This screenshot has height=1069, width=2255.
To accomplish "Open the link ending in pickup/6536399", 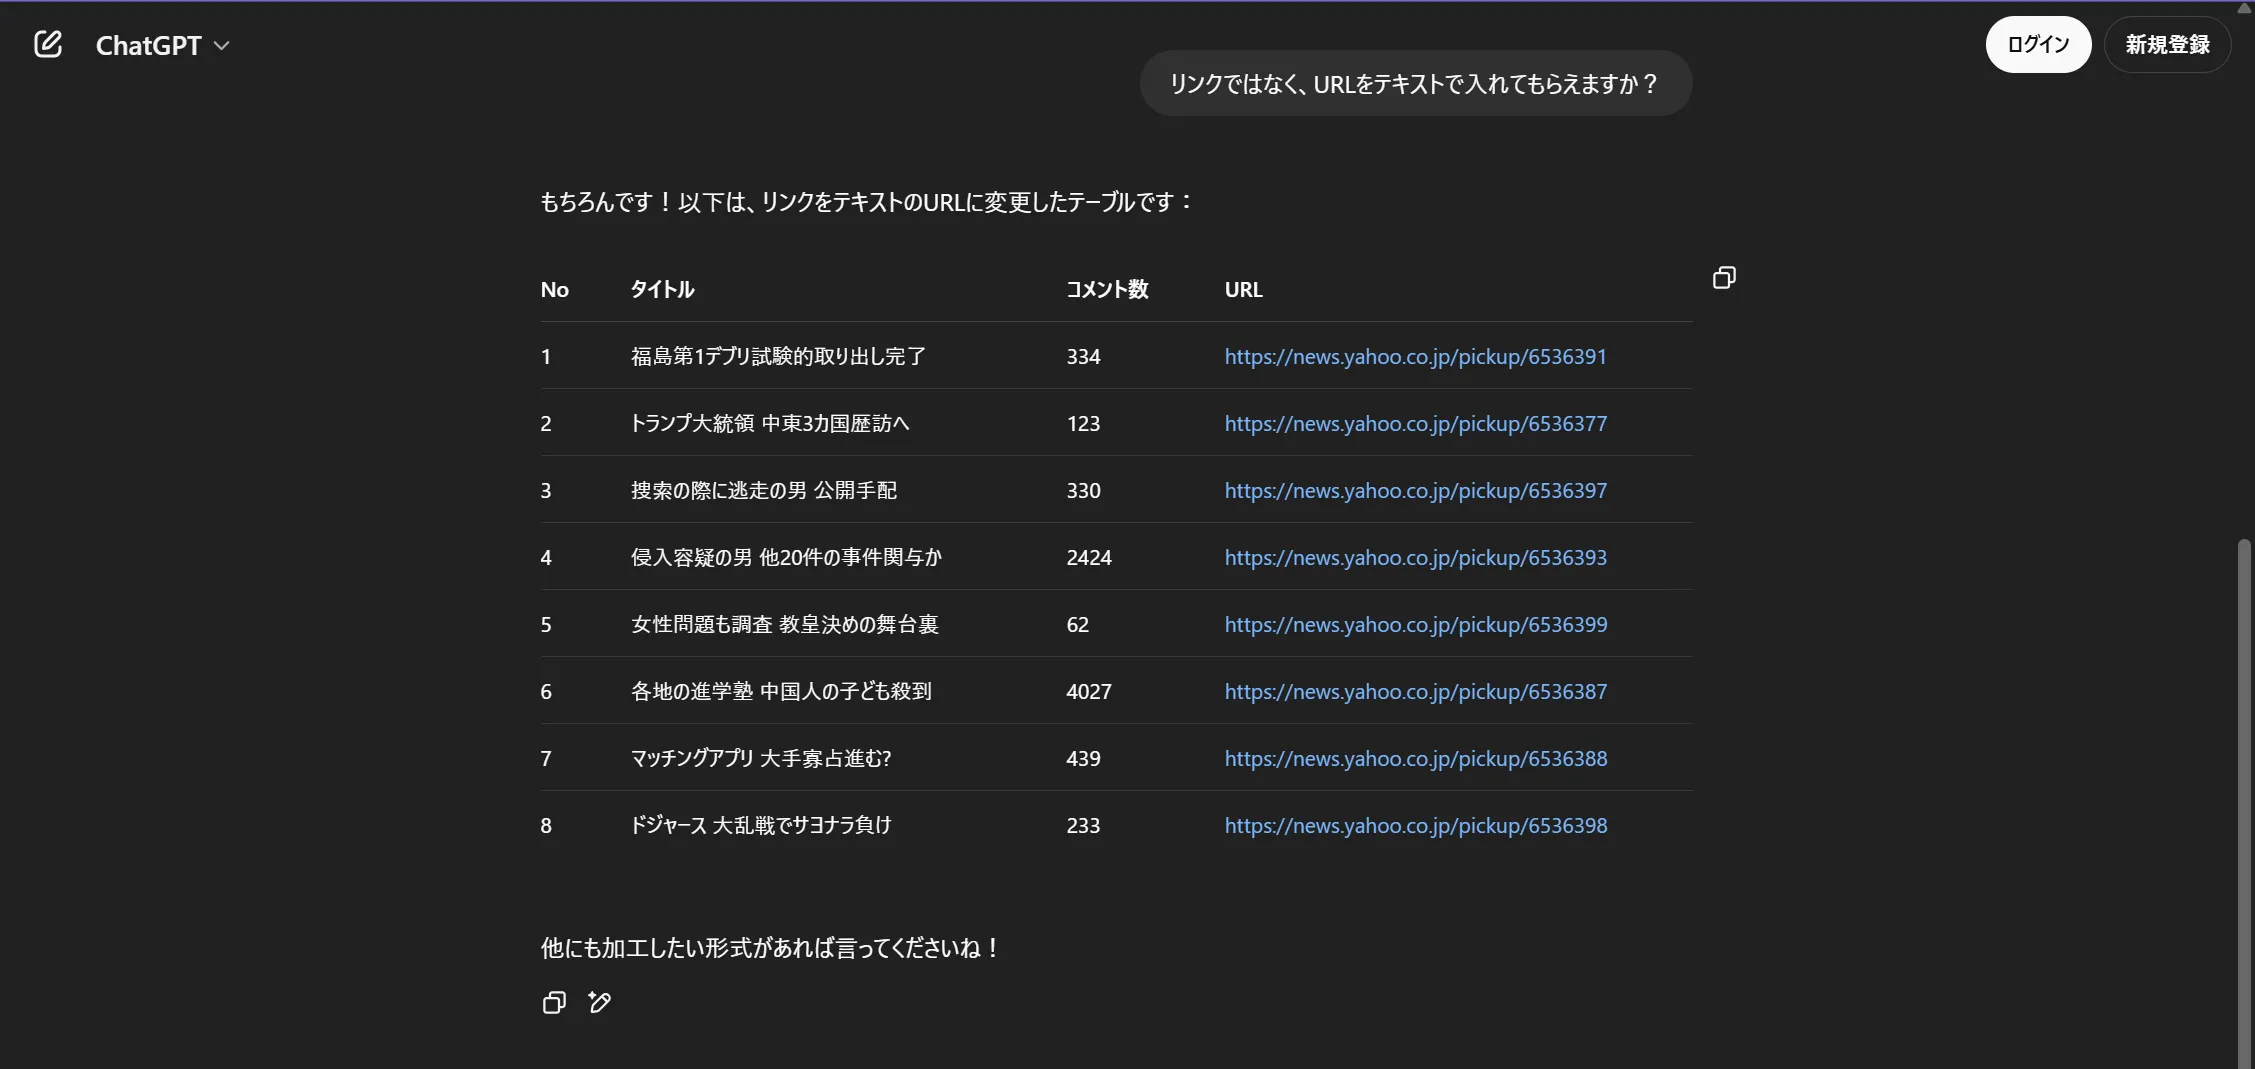I will (1416, 624).
